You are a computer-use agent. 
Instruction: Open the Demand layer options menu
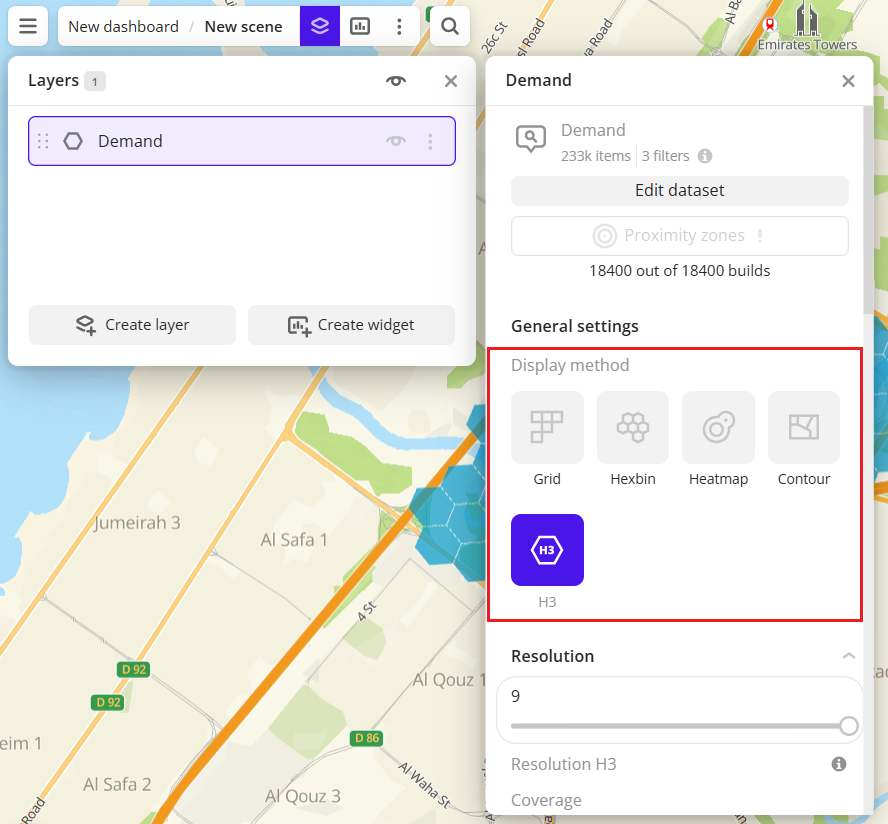click(431, 141)
